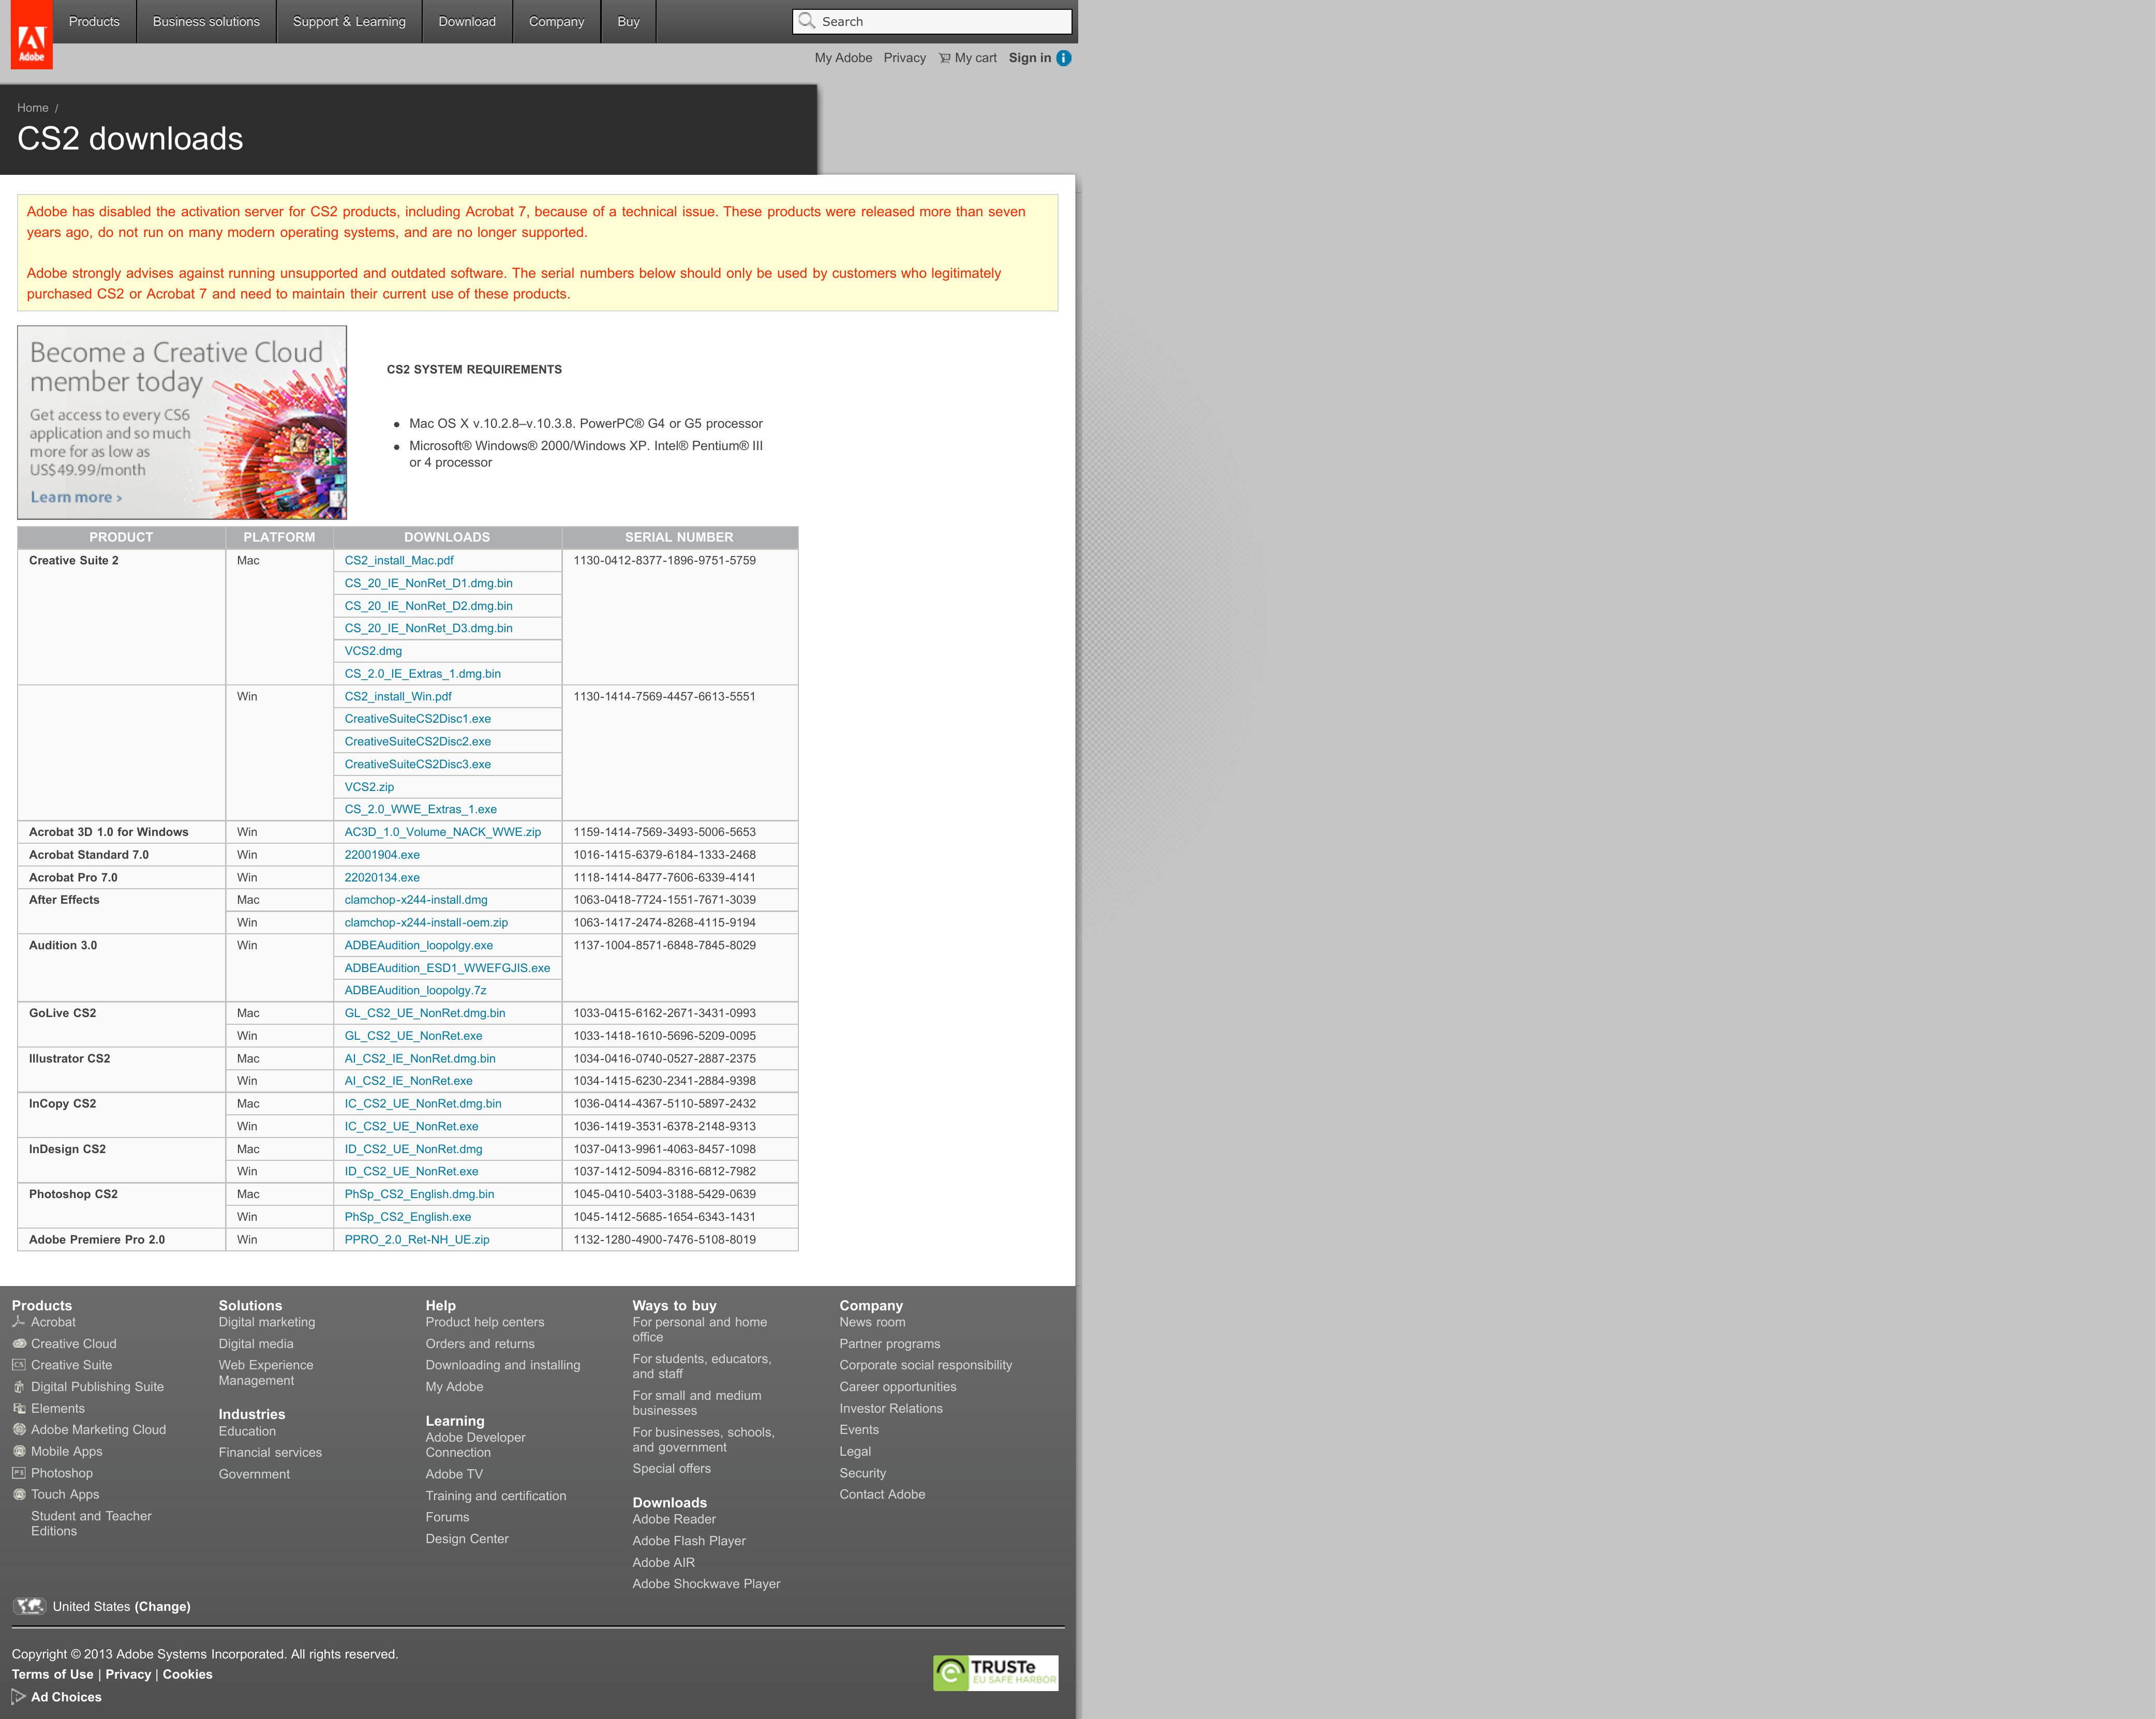The image size is (2156, 1719).
Task: Open the Support & Learning menu
Action: pos(349,21)
